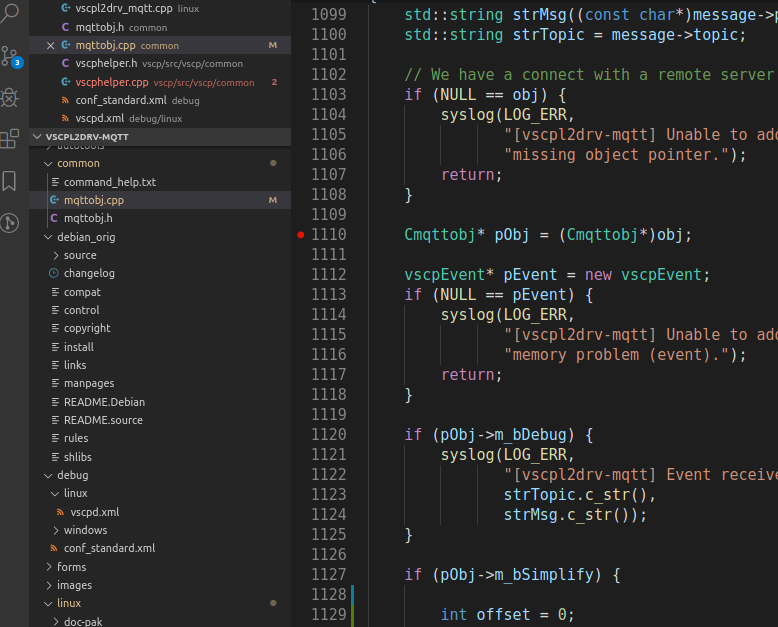Expand the forms folder

[48, 567]
